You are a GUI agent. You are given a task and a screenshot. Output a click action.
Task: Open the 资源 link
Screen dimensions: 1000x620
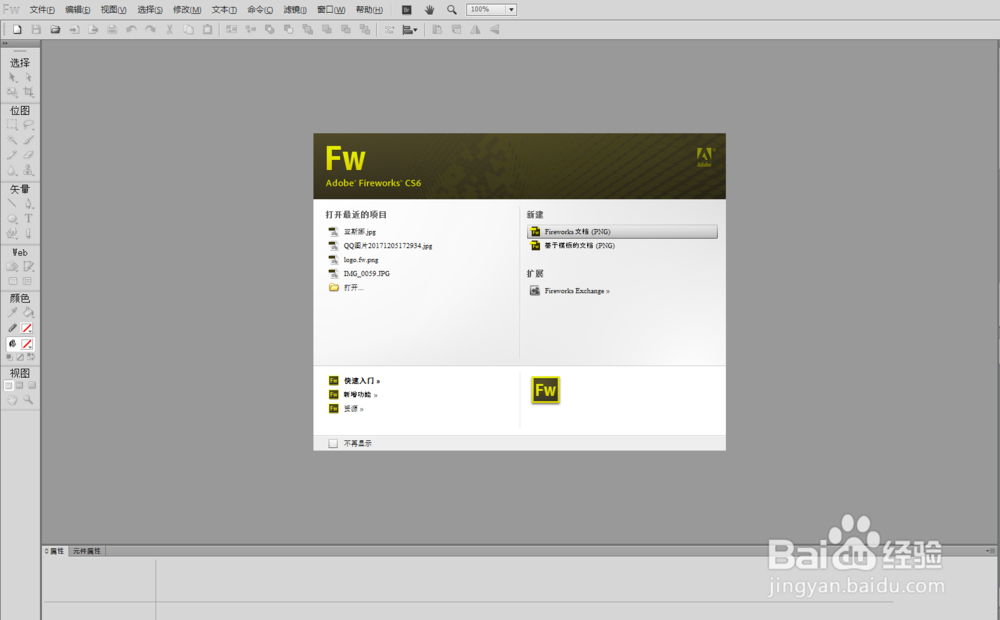click(x=346, y=409)
